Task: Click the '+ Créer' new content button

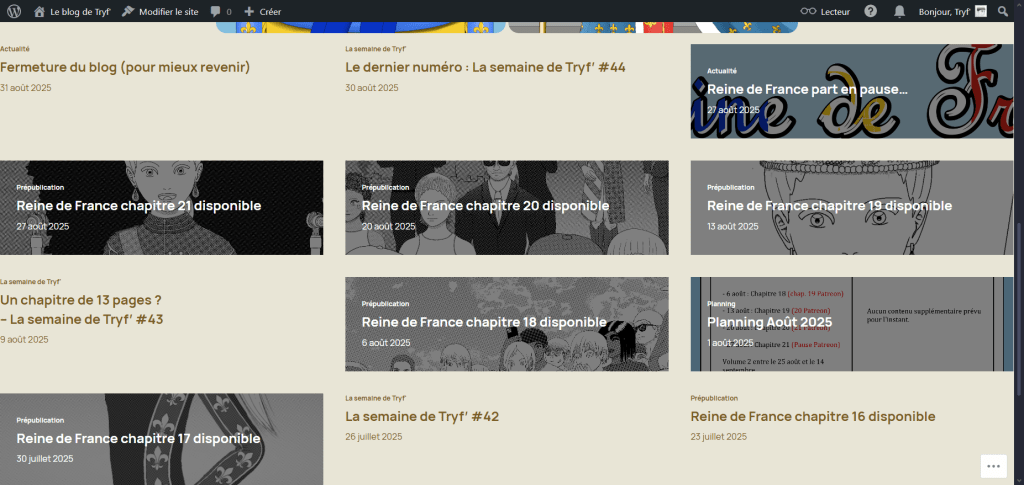Action: (263, 11)
